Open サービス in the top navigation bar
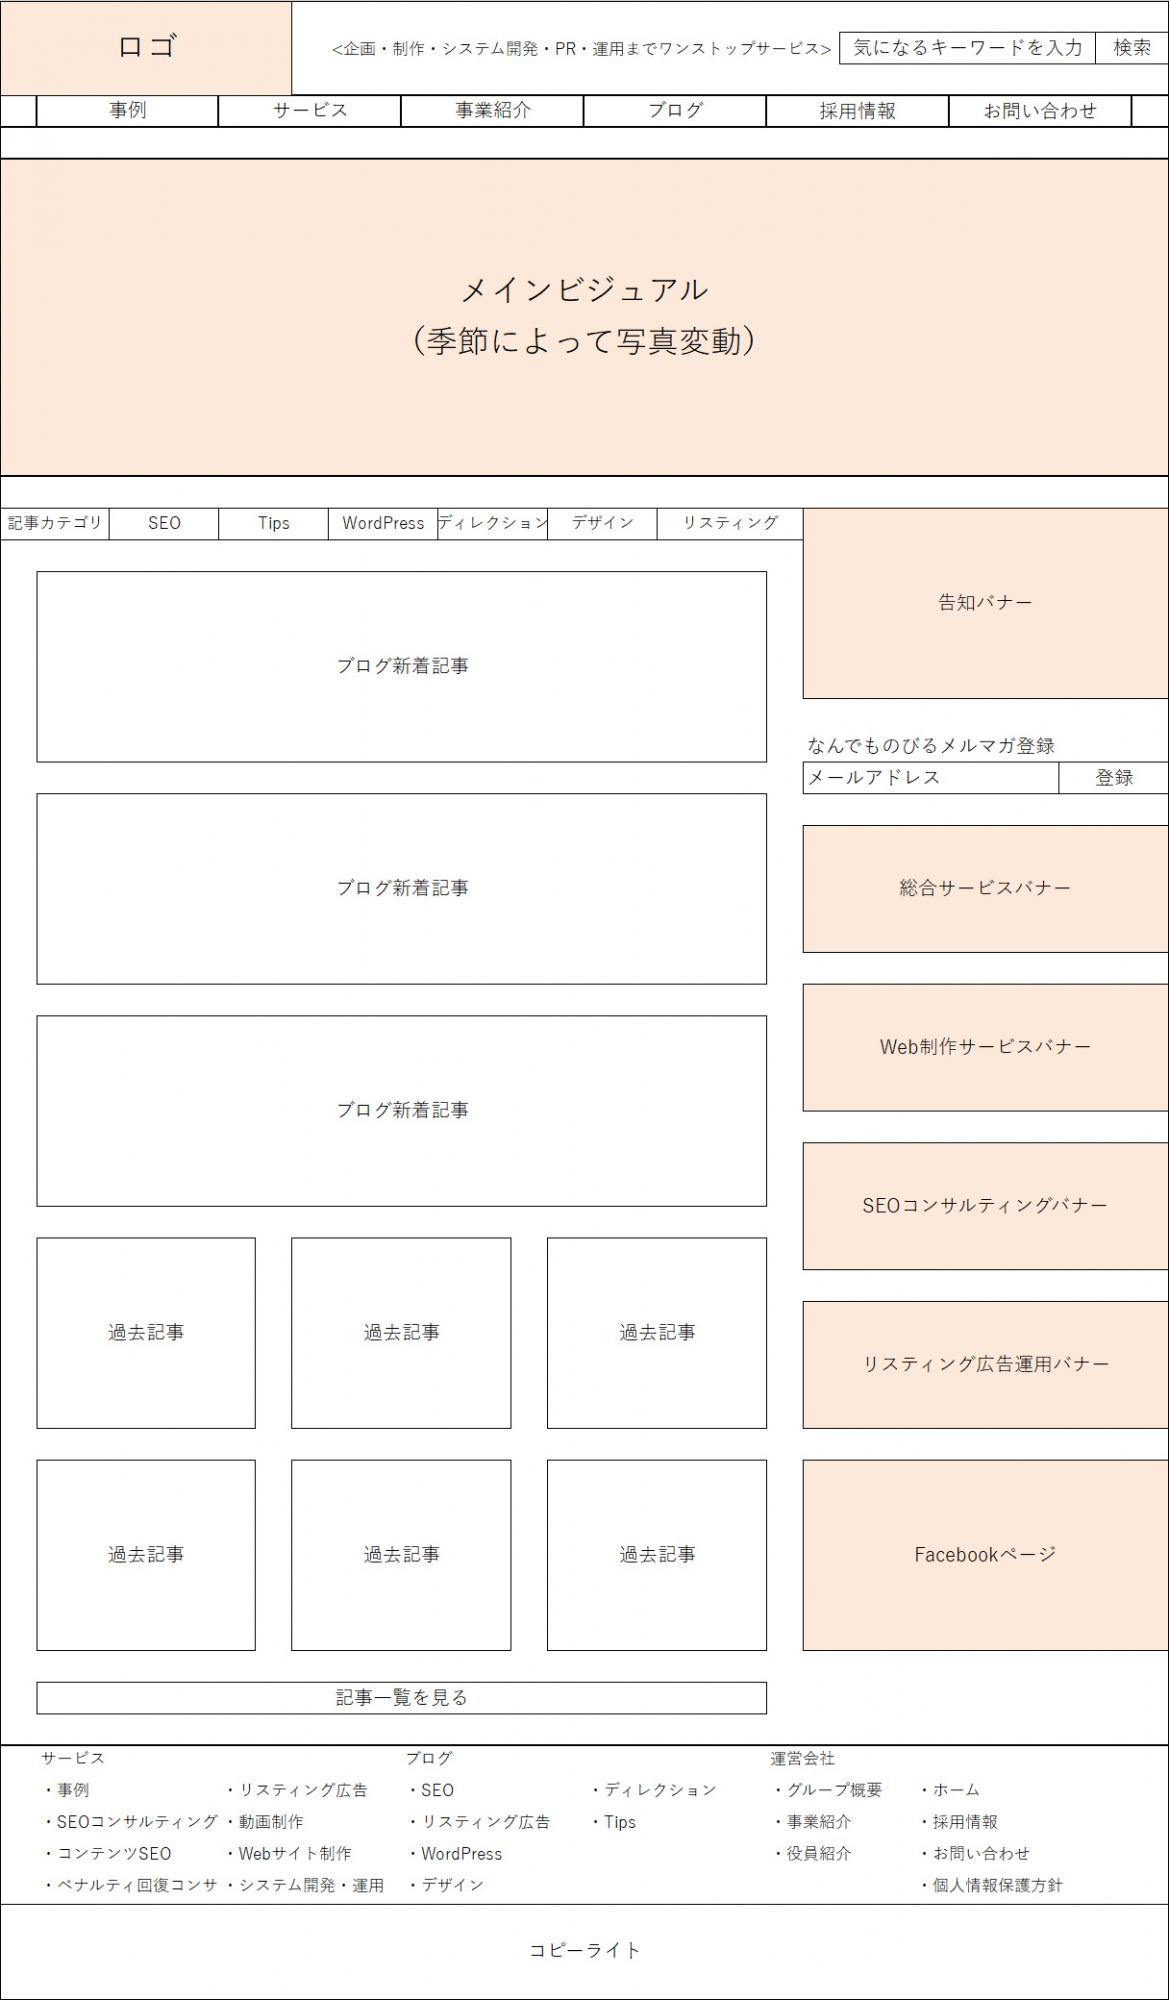 310,111
